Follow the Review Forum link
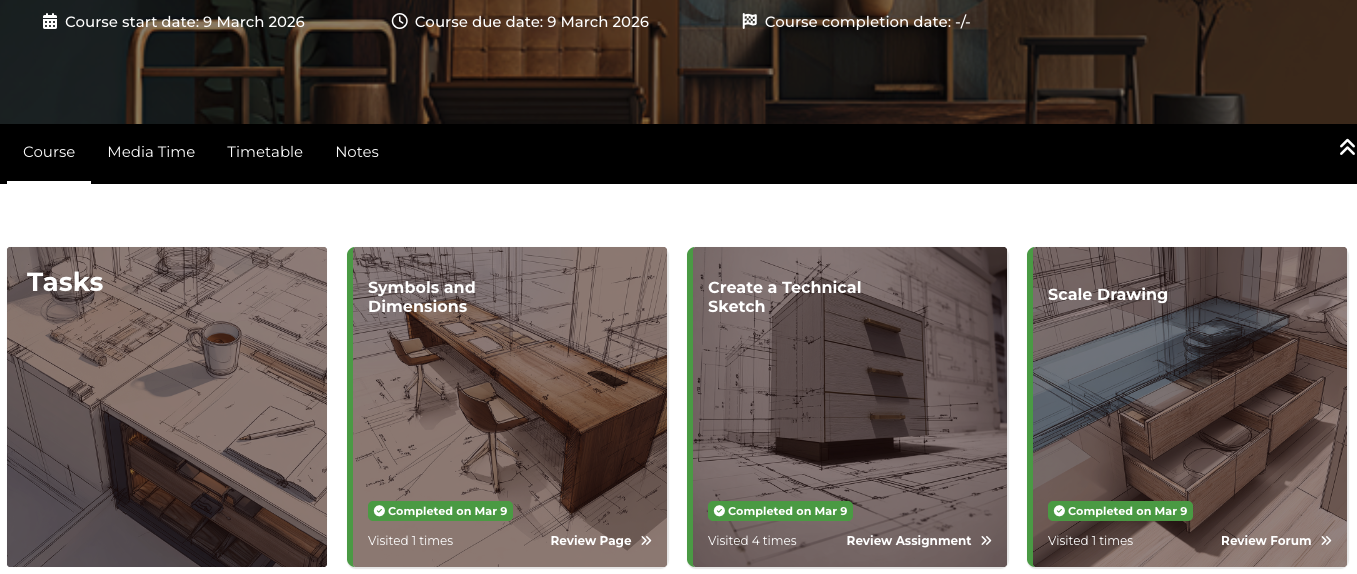This screenshot has width=1357, height=574. coord(1265,541)
